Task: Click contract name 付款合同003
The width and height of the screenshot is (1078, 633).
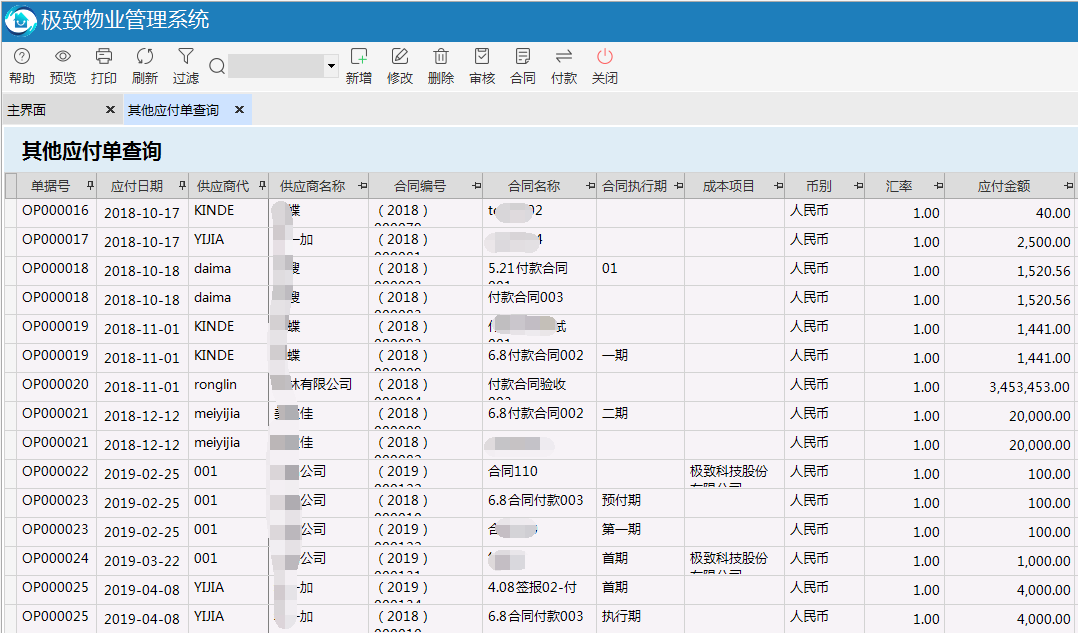Action: point(525,297)
